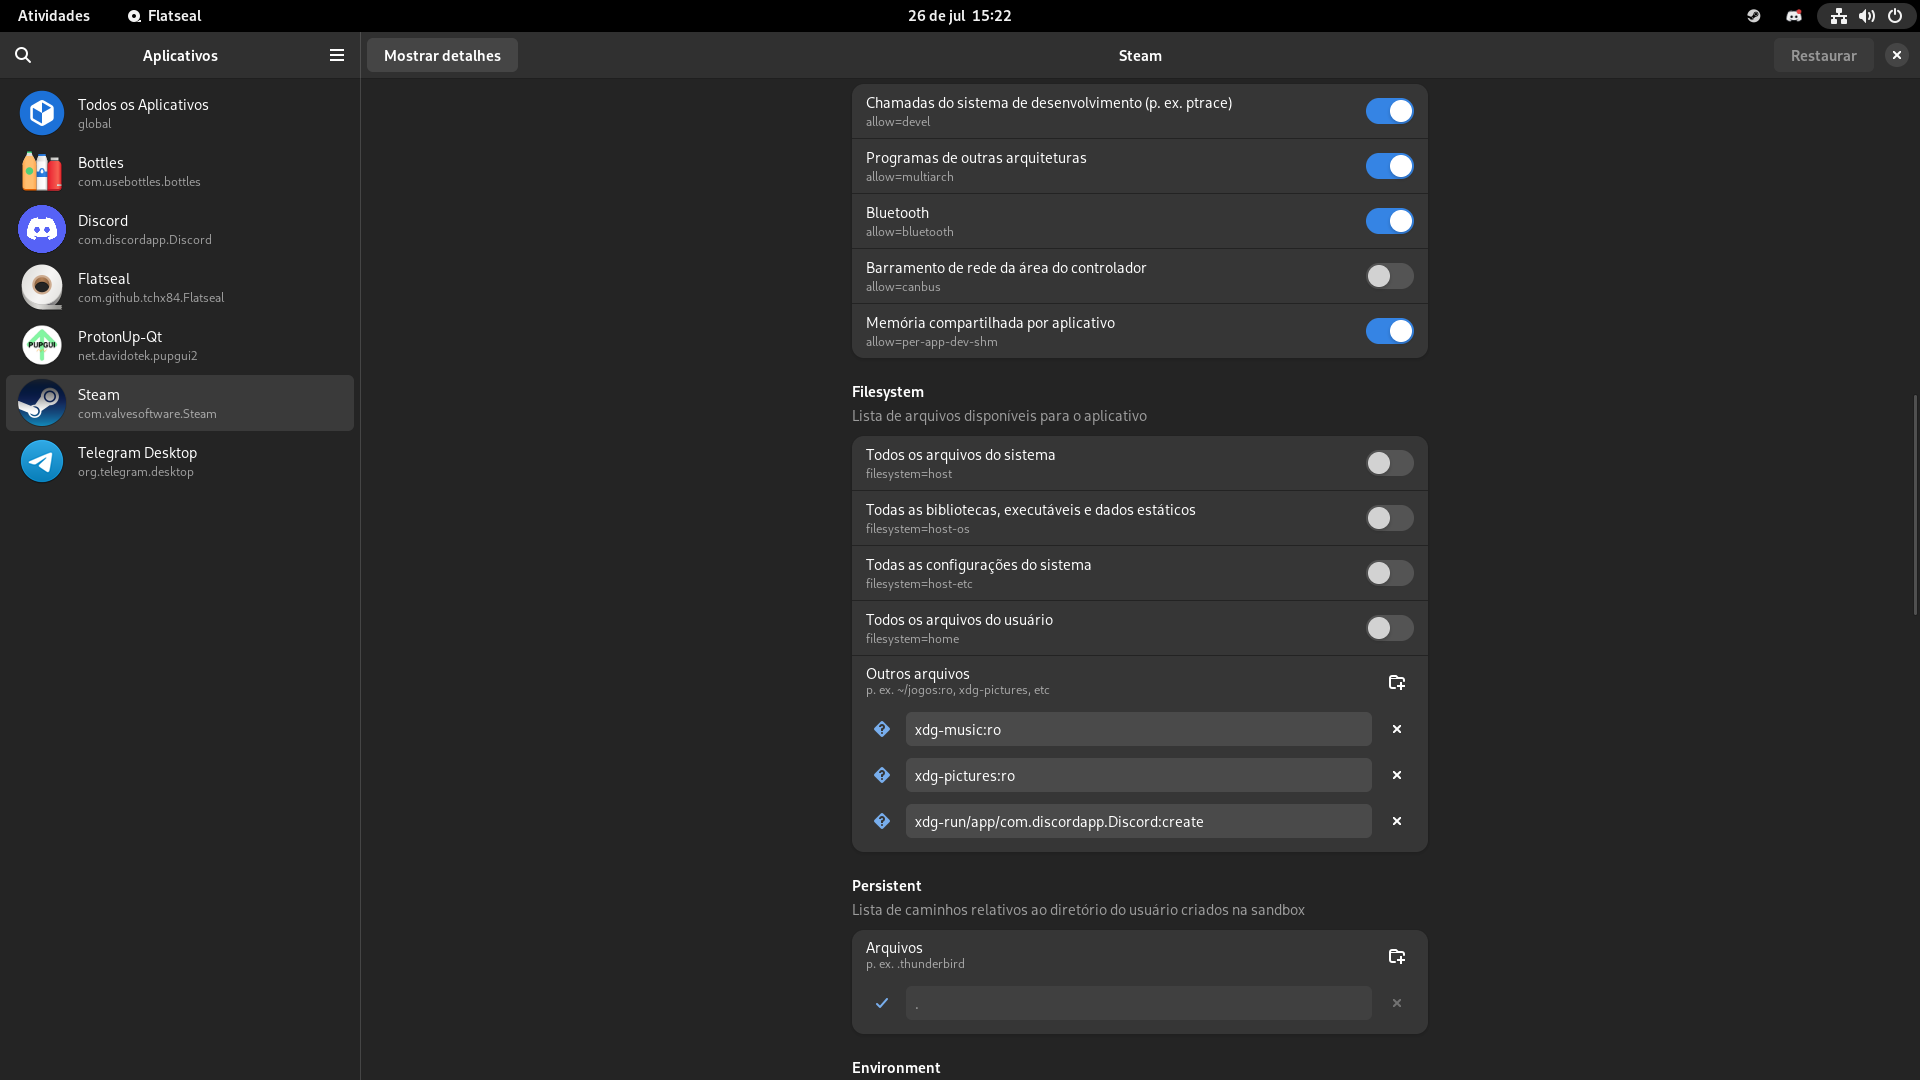Remove the xdg-music:ro entry
This screenshot has width=1920, height=1080.
click(1397, 729)
